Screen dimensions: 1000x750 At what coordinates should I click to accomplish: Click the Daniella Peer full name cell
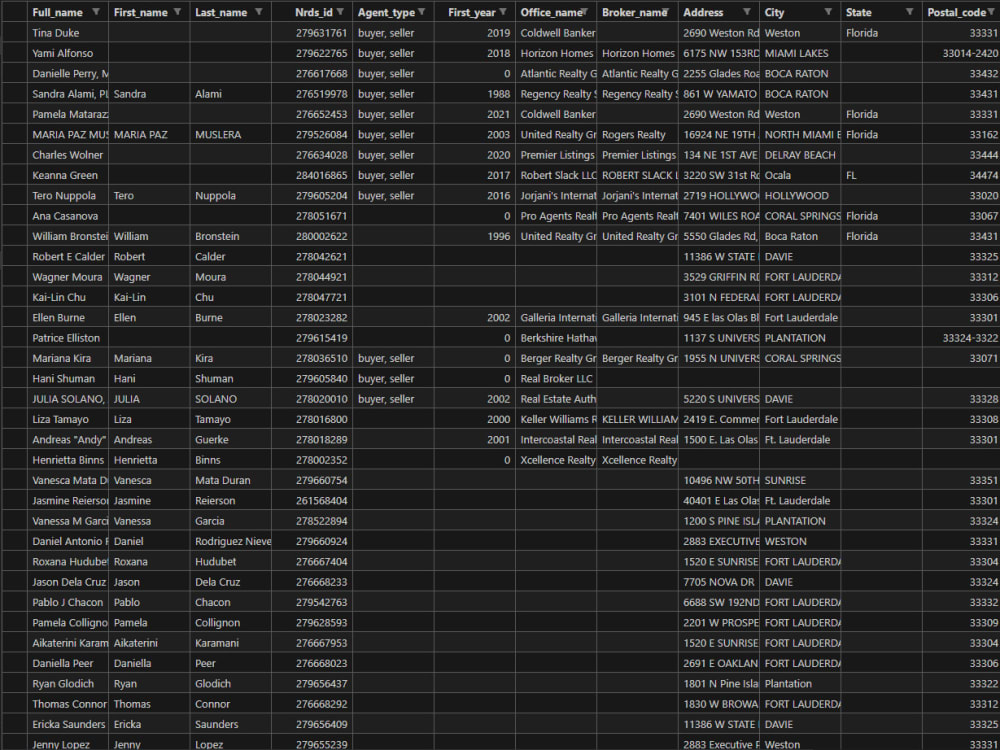point(68,663)
